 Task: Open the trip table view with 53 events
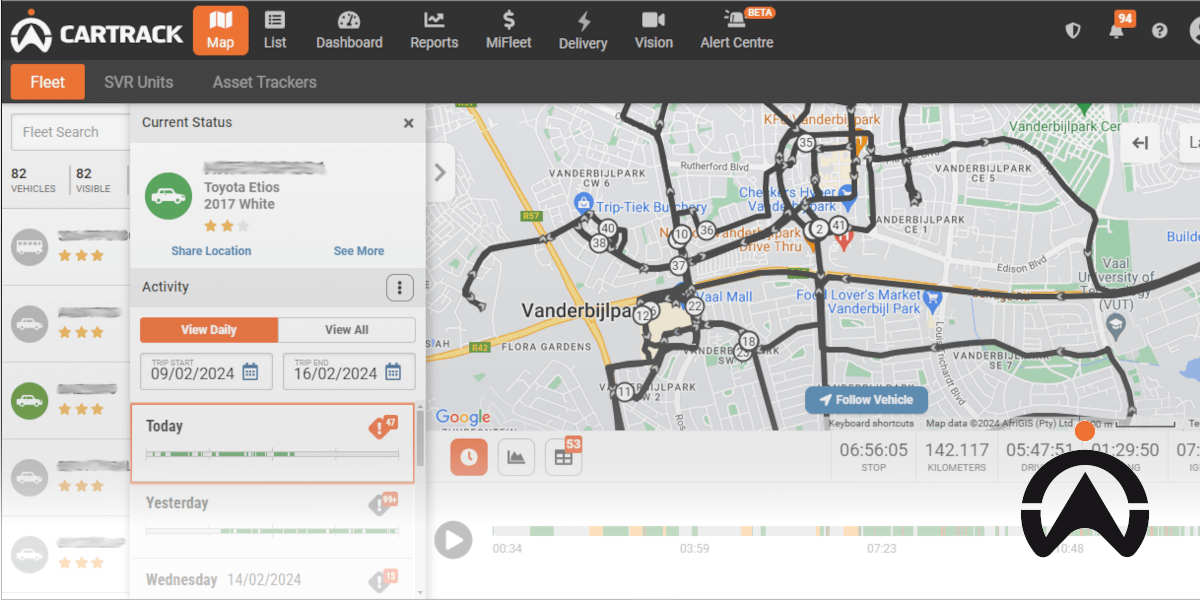point(563,456)
